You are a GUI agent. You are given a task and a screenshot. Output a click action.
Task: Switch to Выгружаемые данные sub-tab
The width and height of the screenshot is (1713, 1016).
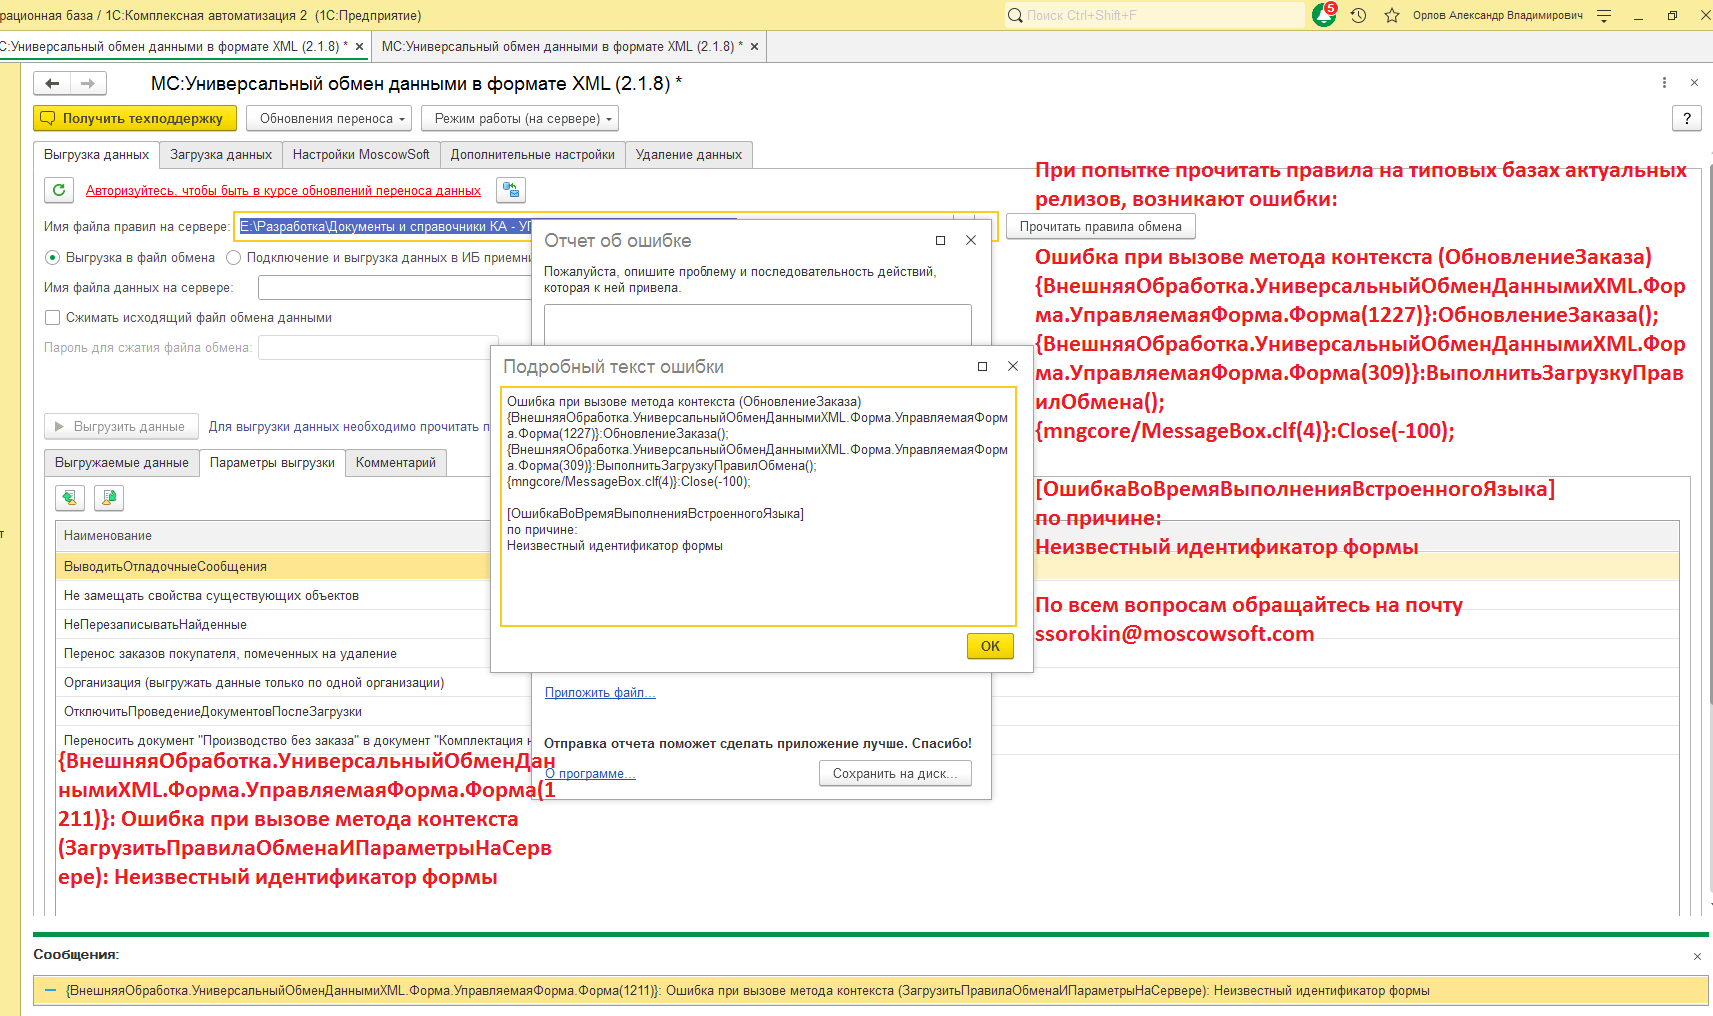click(122, 463)
